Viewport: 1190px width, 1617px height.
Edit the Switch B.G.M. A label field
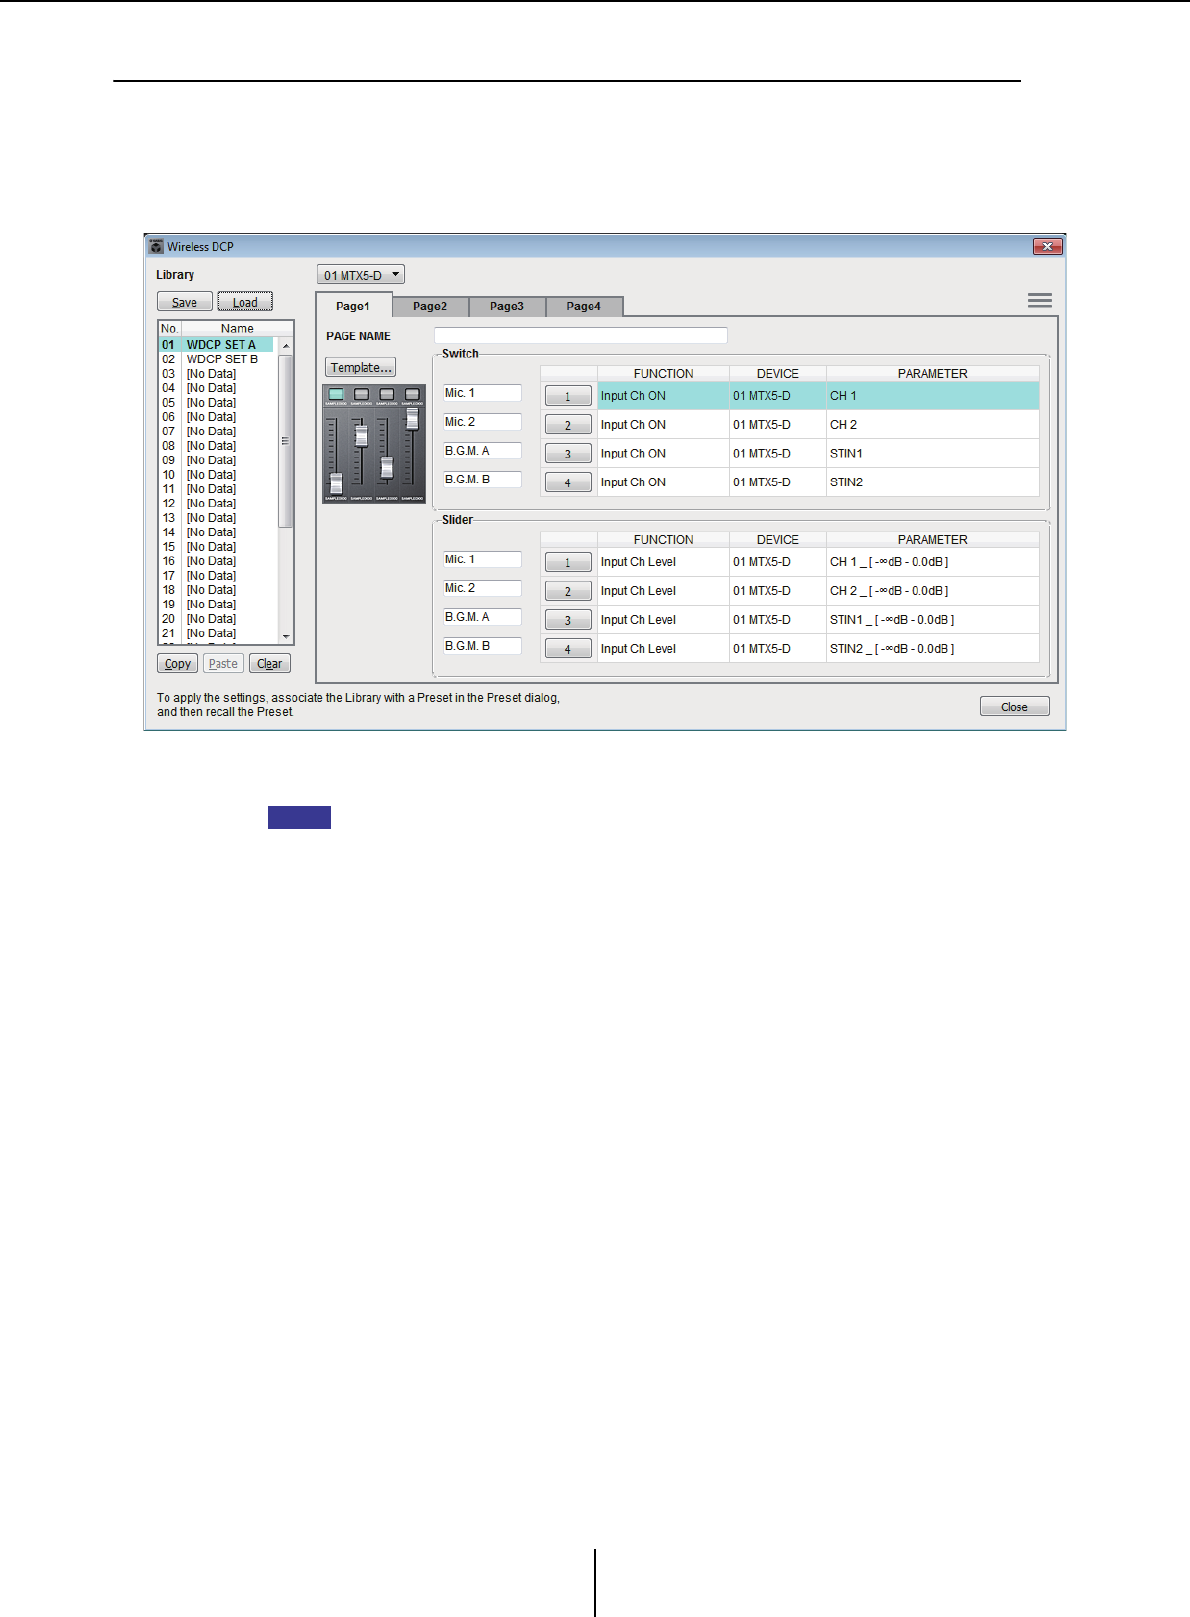(483, 451)
